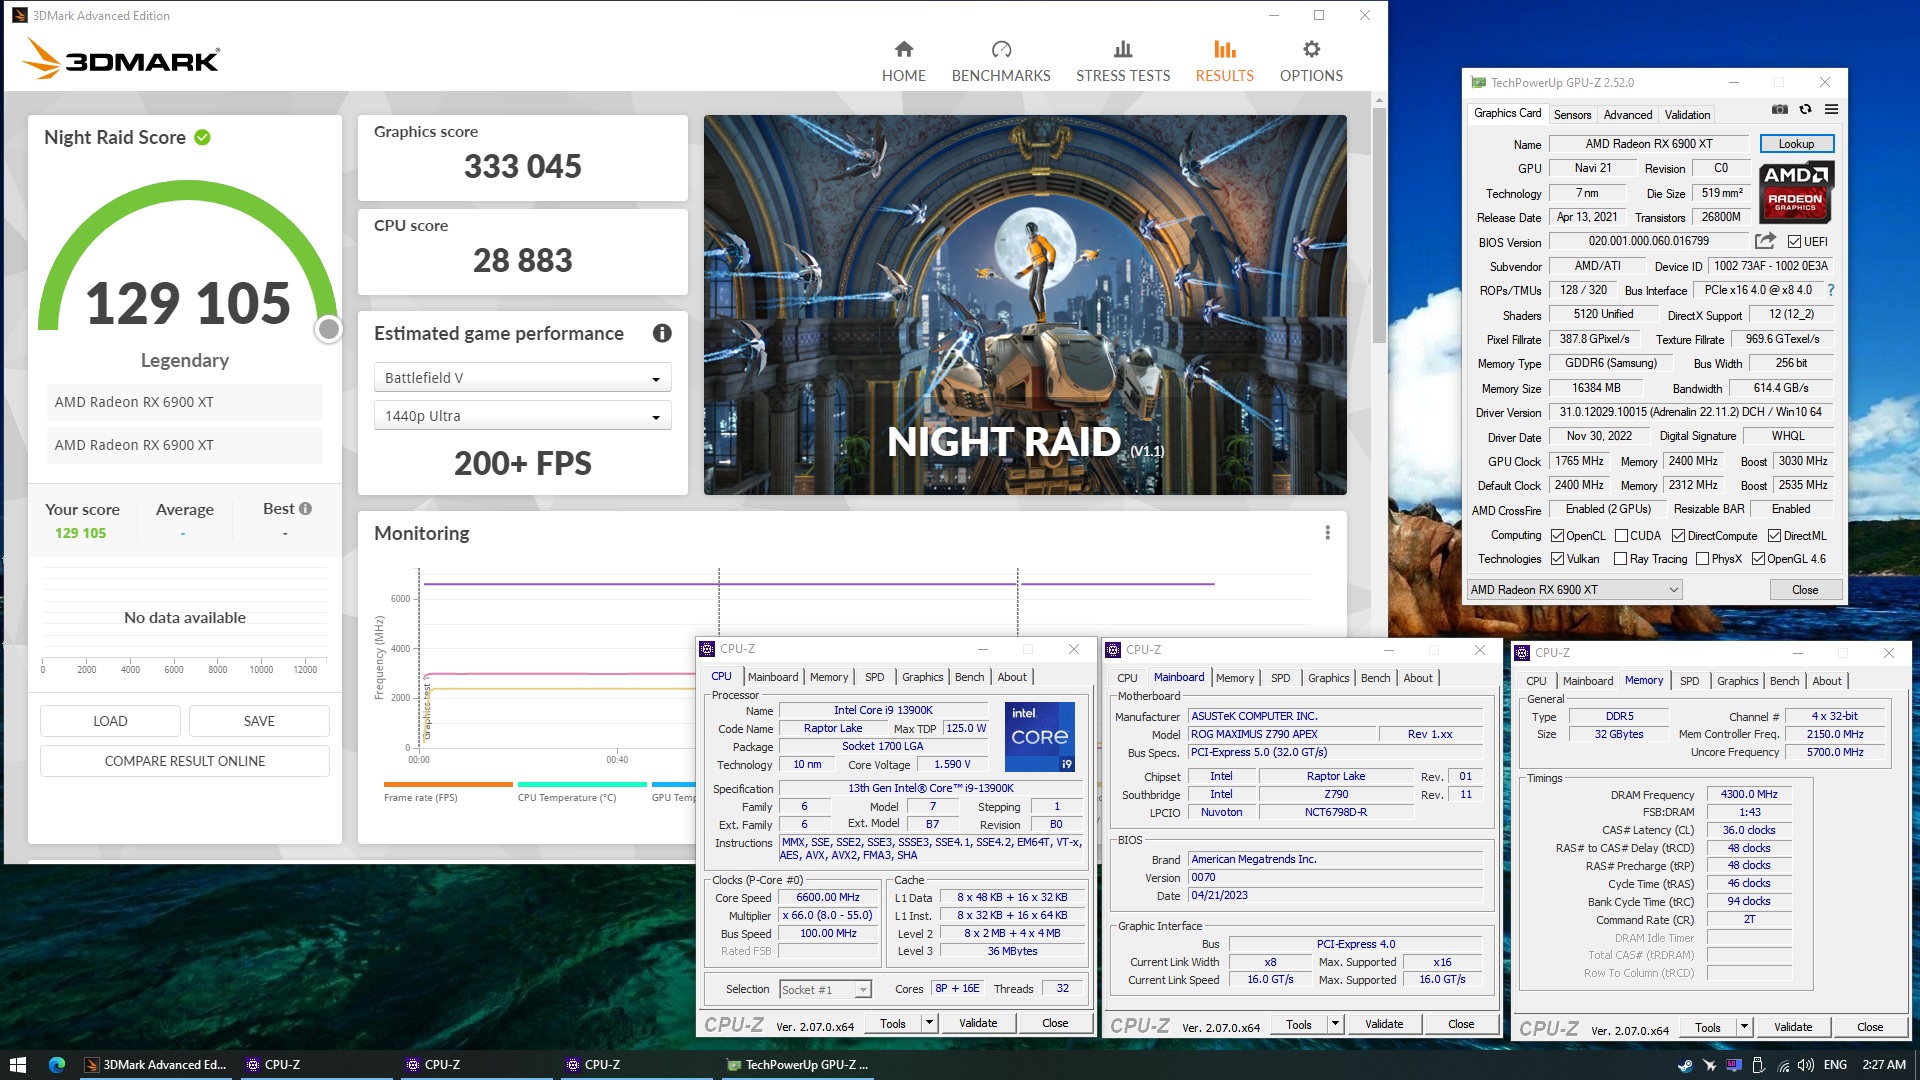Click the 60 FPS monitor tray icon
This screenshot has width=1920, height=1080.
tap(1734, 1065)
